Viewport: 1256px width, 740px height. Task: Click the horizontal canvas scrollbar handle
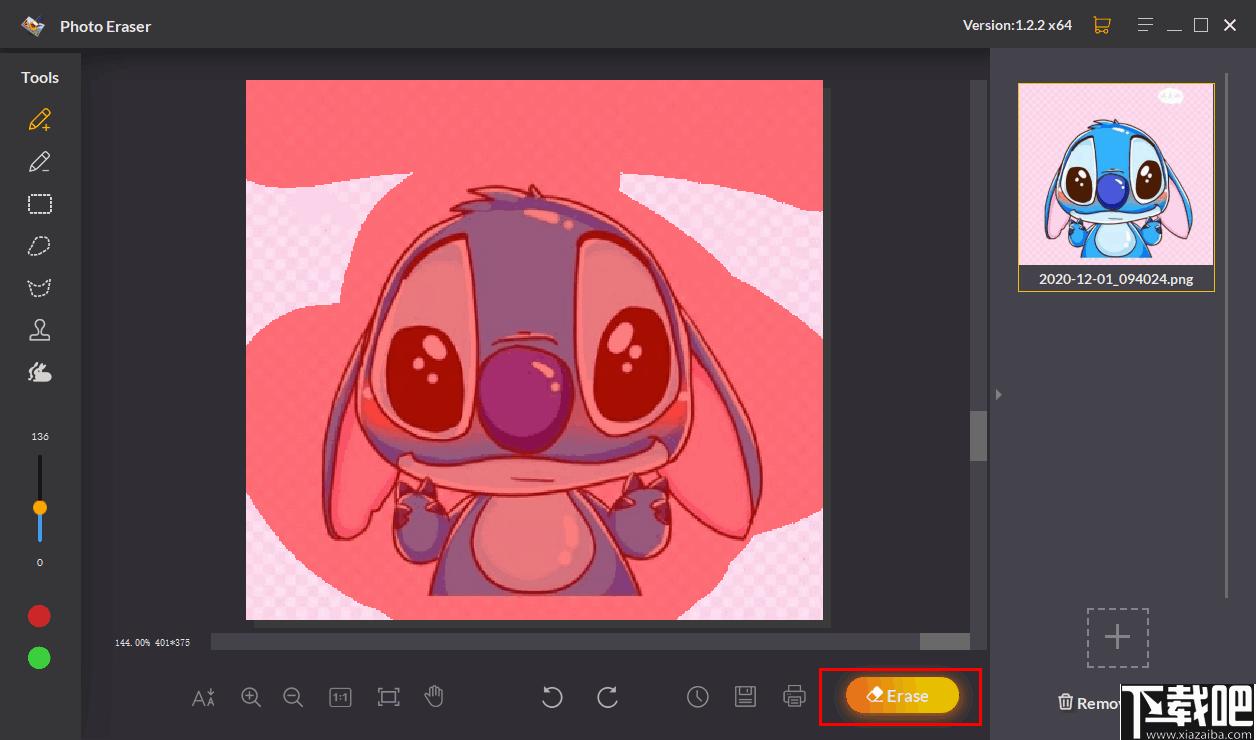point(944,641)
